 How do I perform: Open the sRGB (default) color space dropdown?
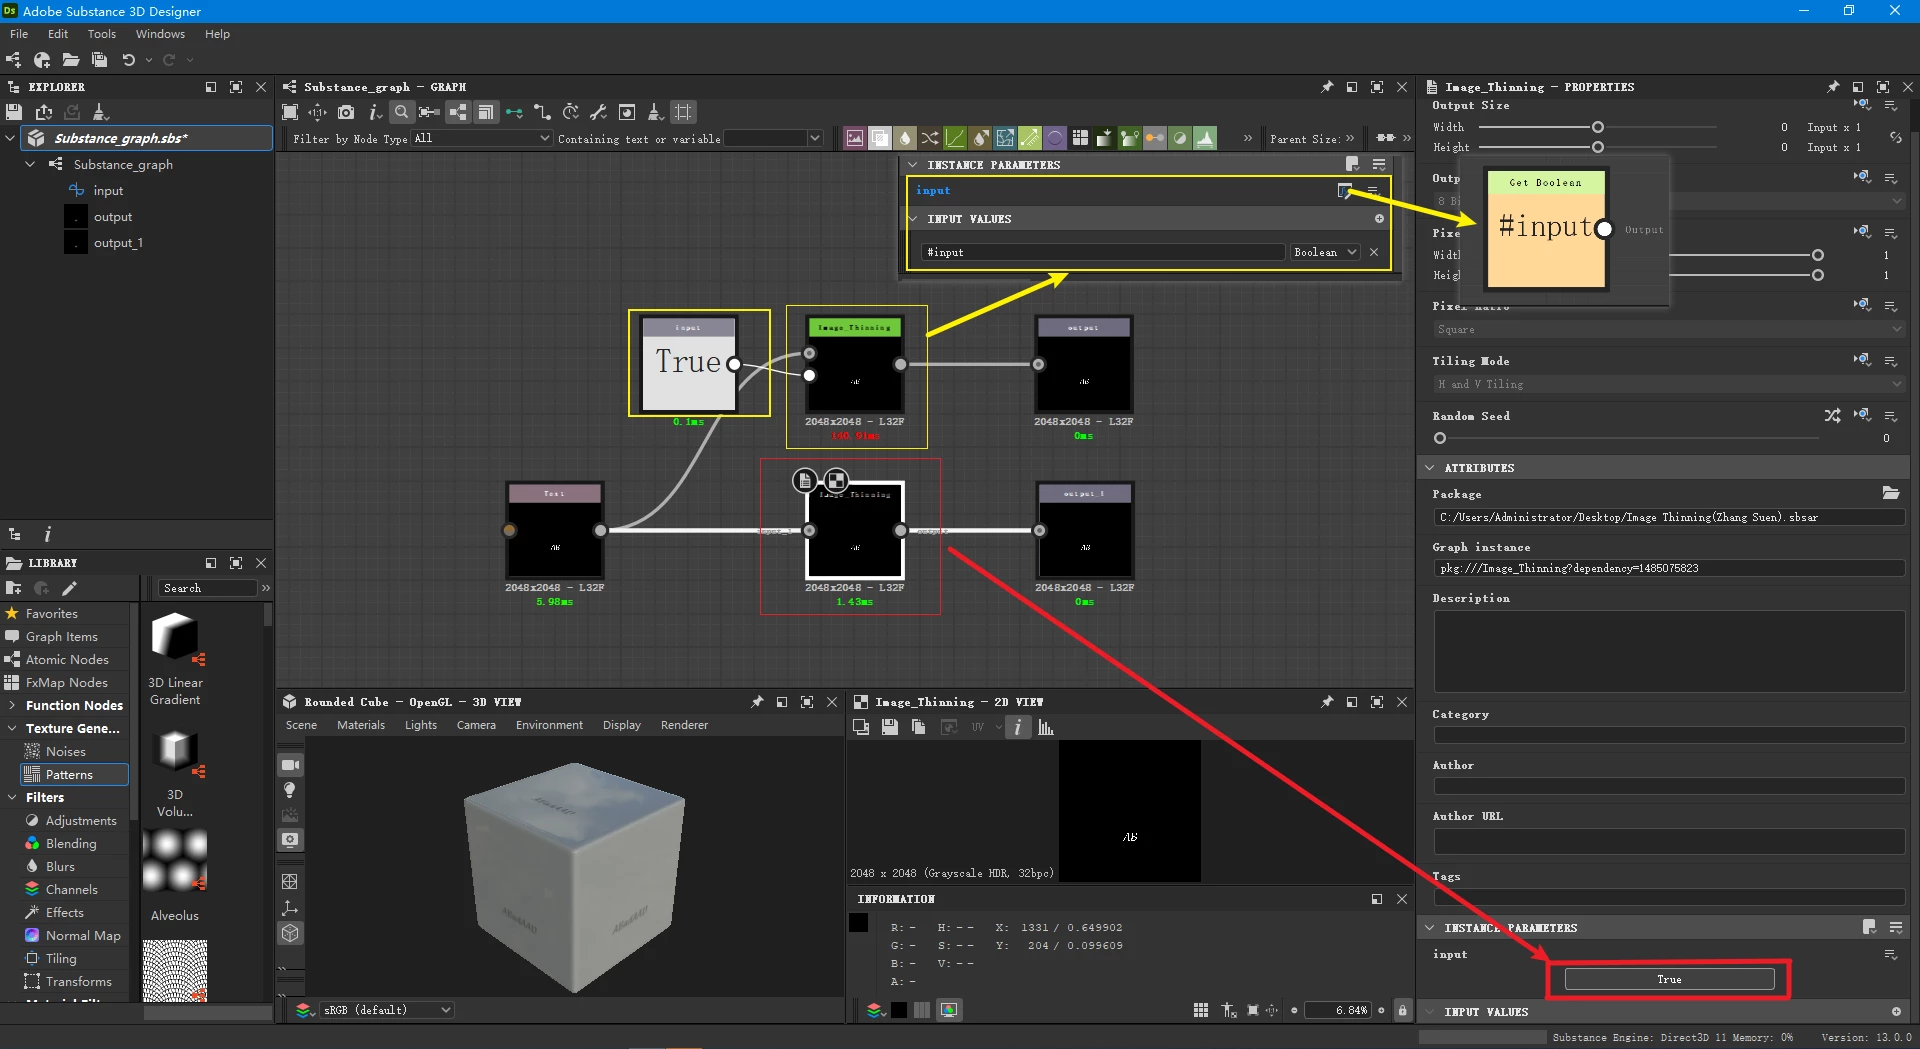(387, 1010)
